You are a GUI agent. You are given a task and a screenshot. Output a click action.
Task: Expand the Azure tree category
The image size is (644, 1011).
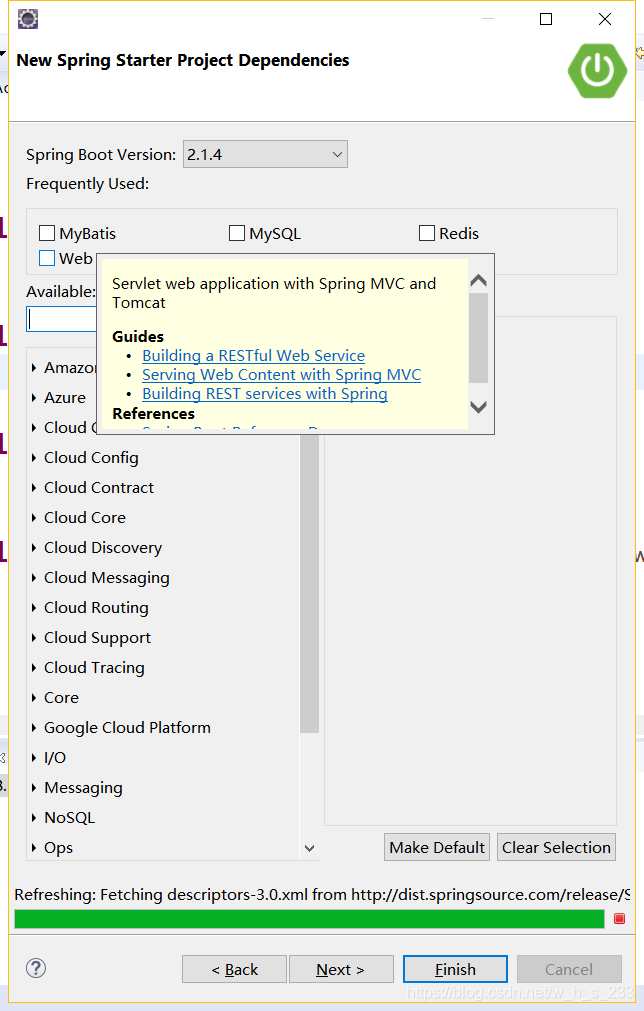click(x=34, y=398)
